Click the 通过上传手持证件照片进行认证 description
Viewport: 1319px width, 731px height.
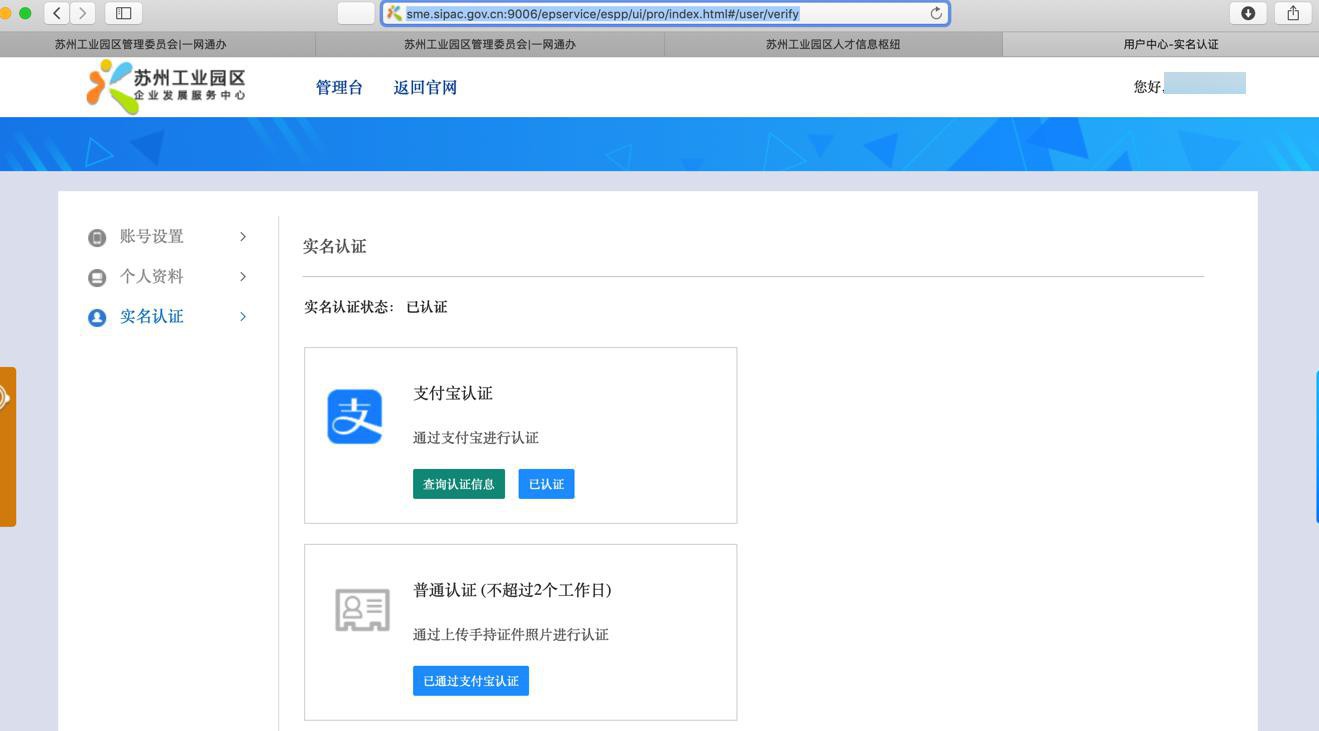[x=511, y=635]
